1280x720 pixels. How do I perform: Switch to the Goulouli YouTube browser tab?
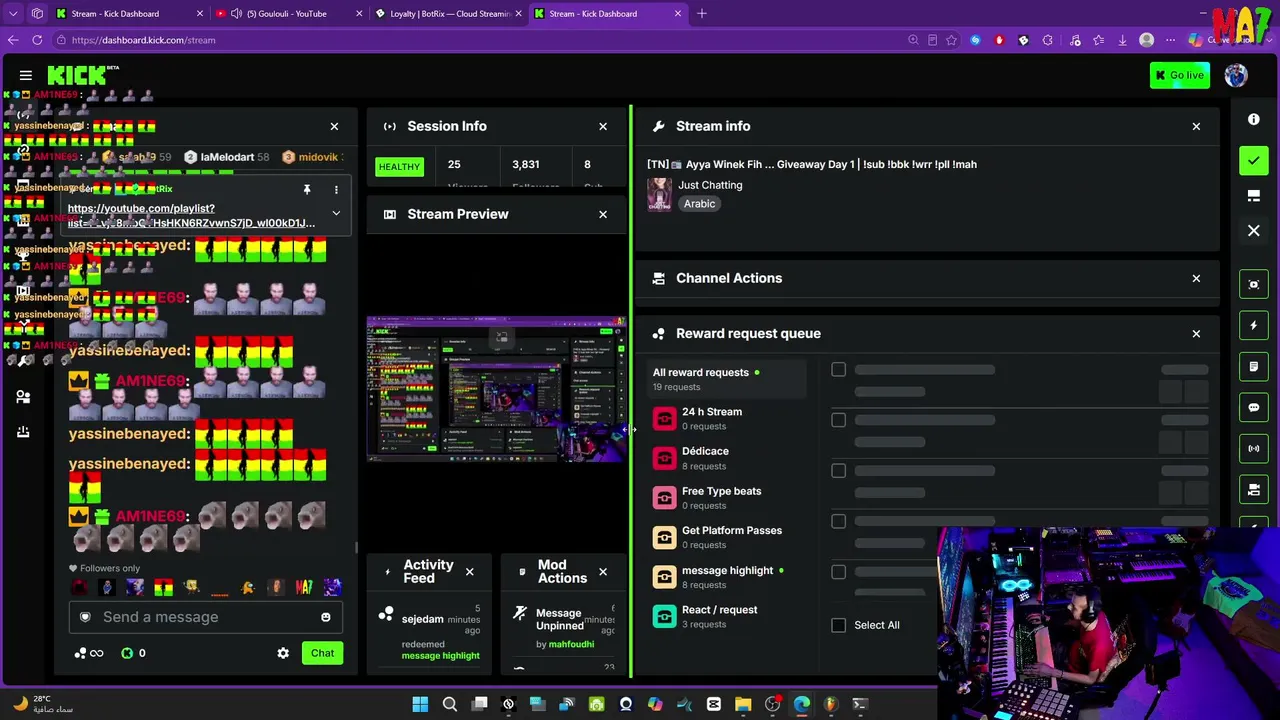click(289, 14)
